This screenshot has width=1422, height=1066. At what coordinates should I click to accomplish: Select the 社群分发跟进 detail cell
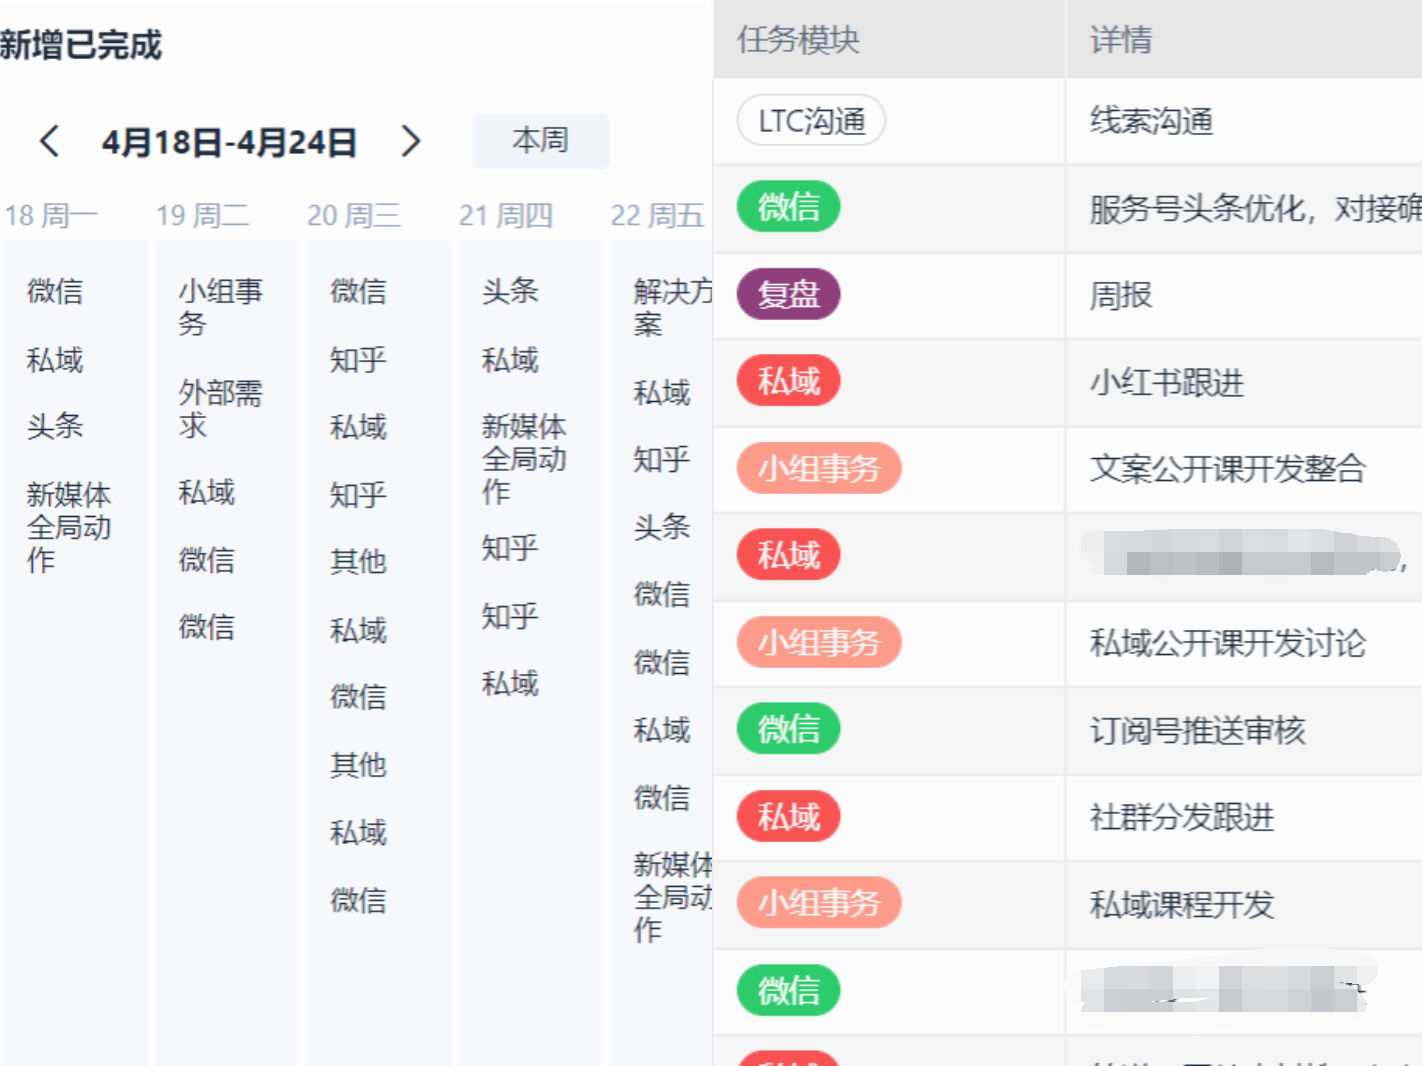pos(1244,817)
